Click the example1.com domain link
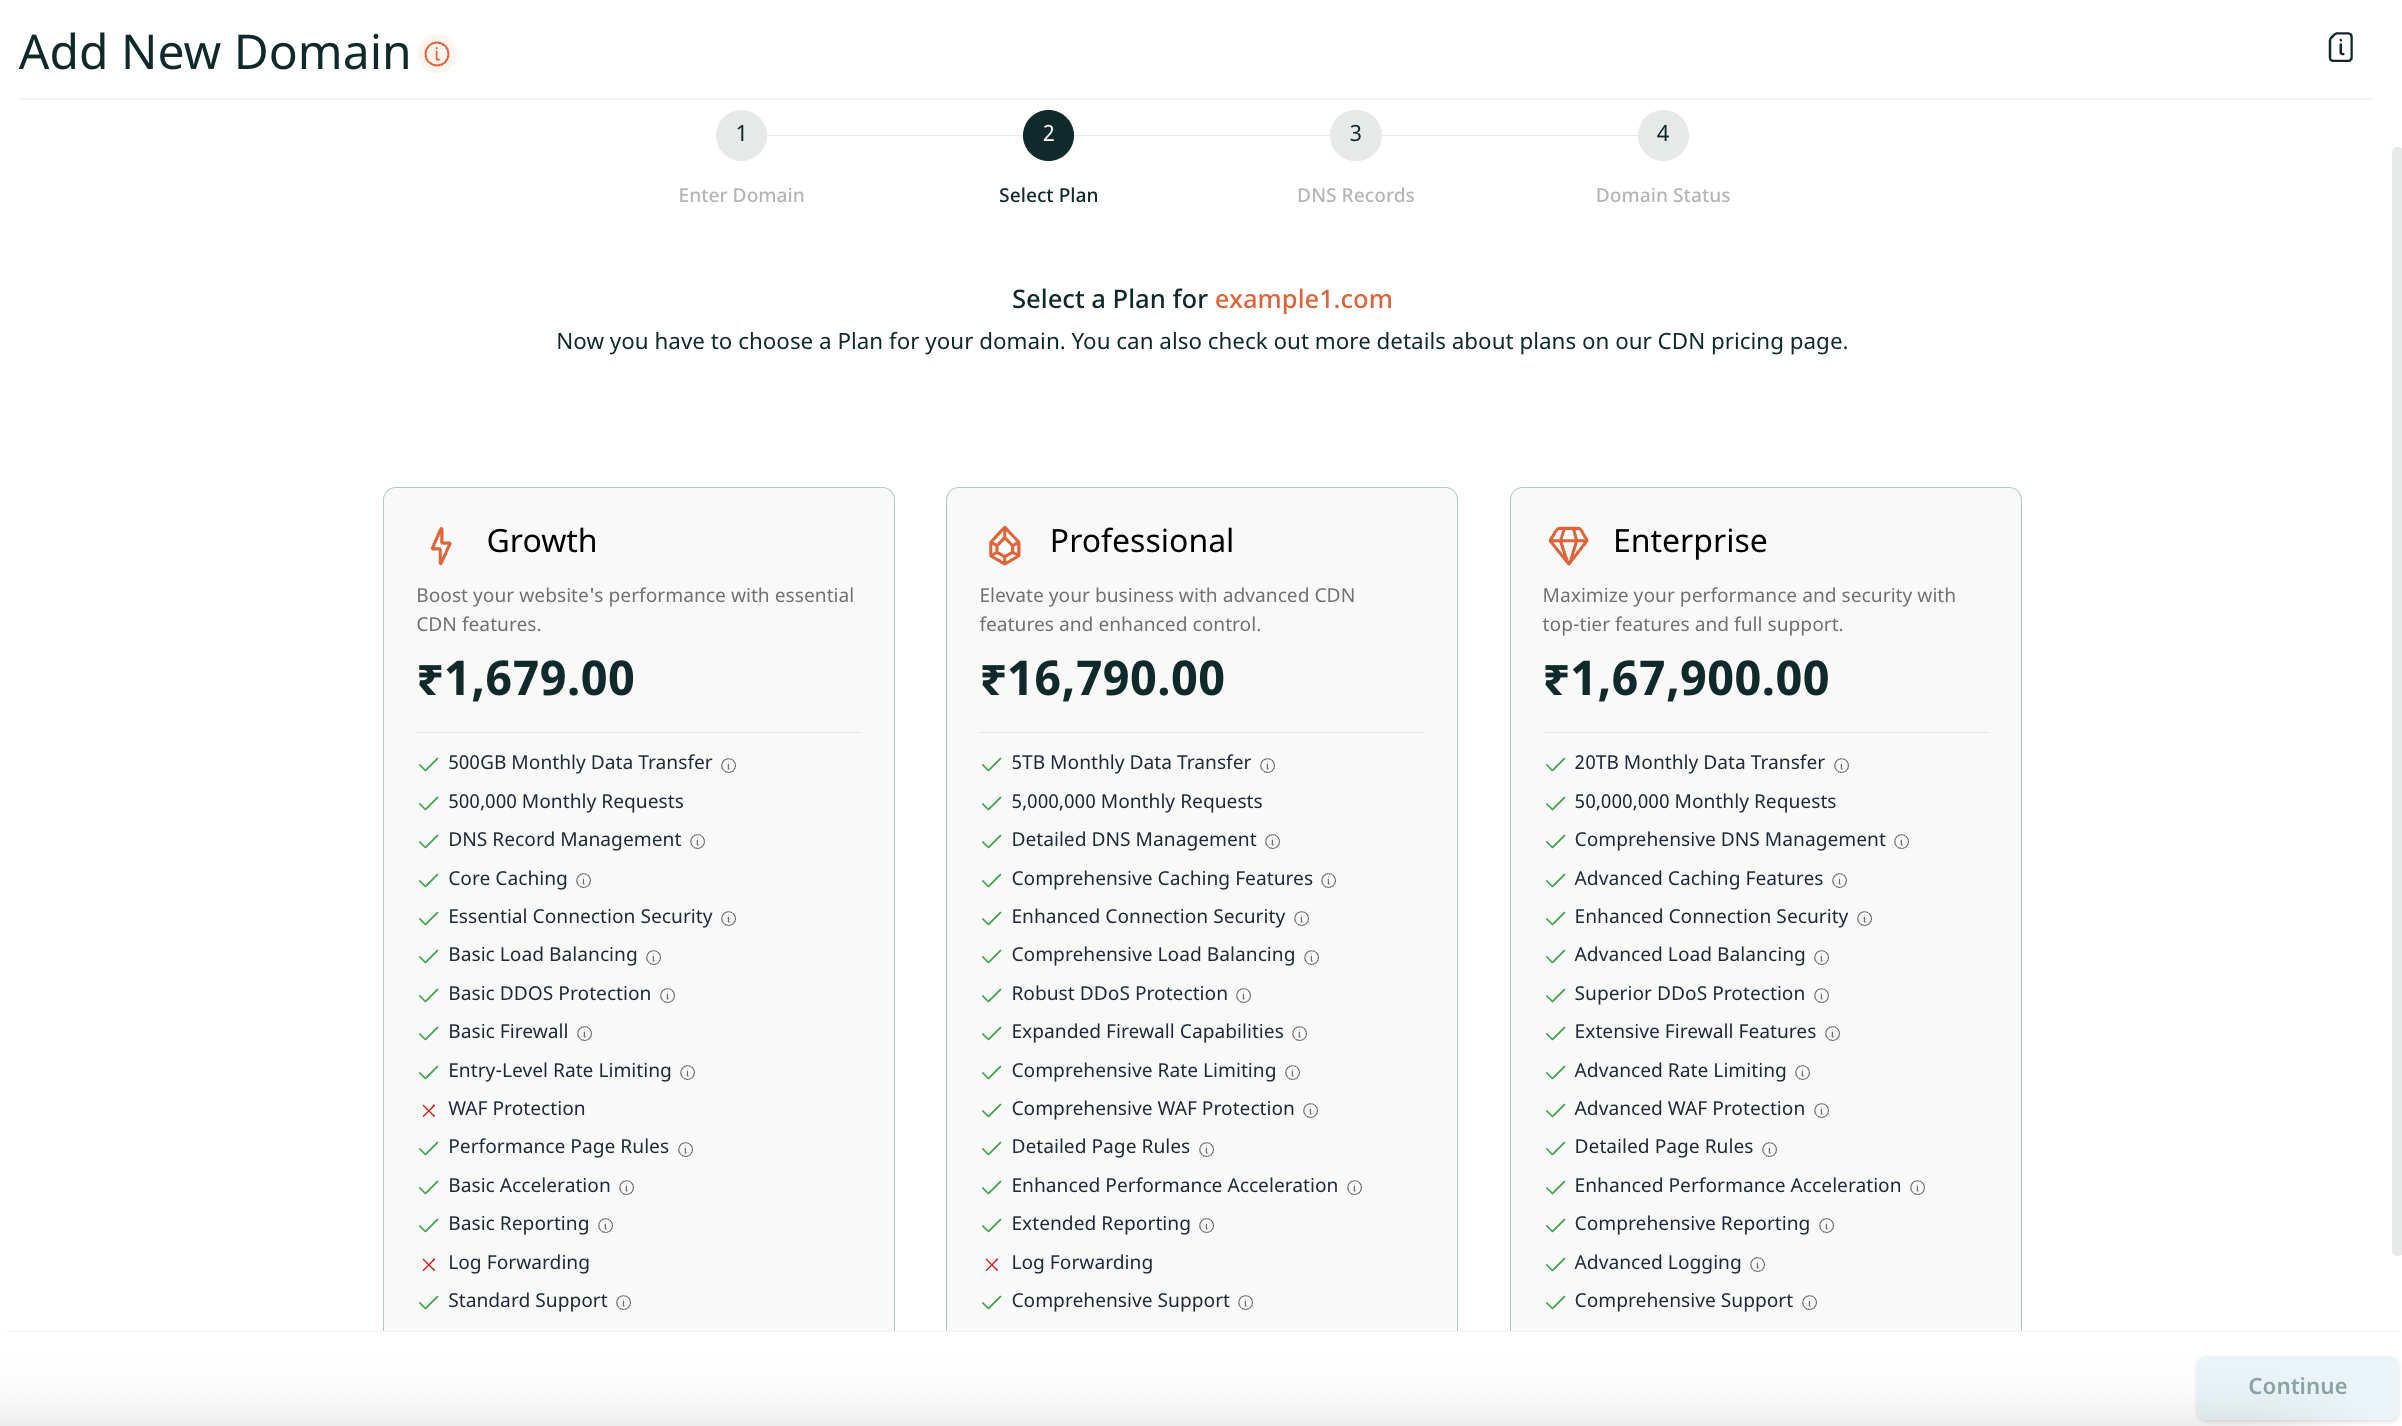This screenshot has height=1426, width=2402. coord(1303,299)
